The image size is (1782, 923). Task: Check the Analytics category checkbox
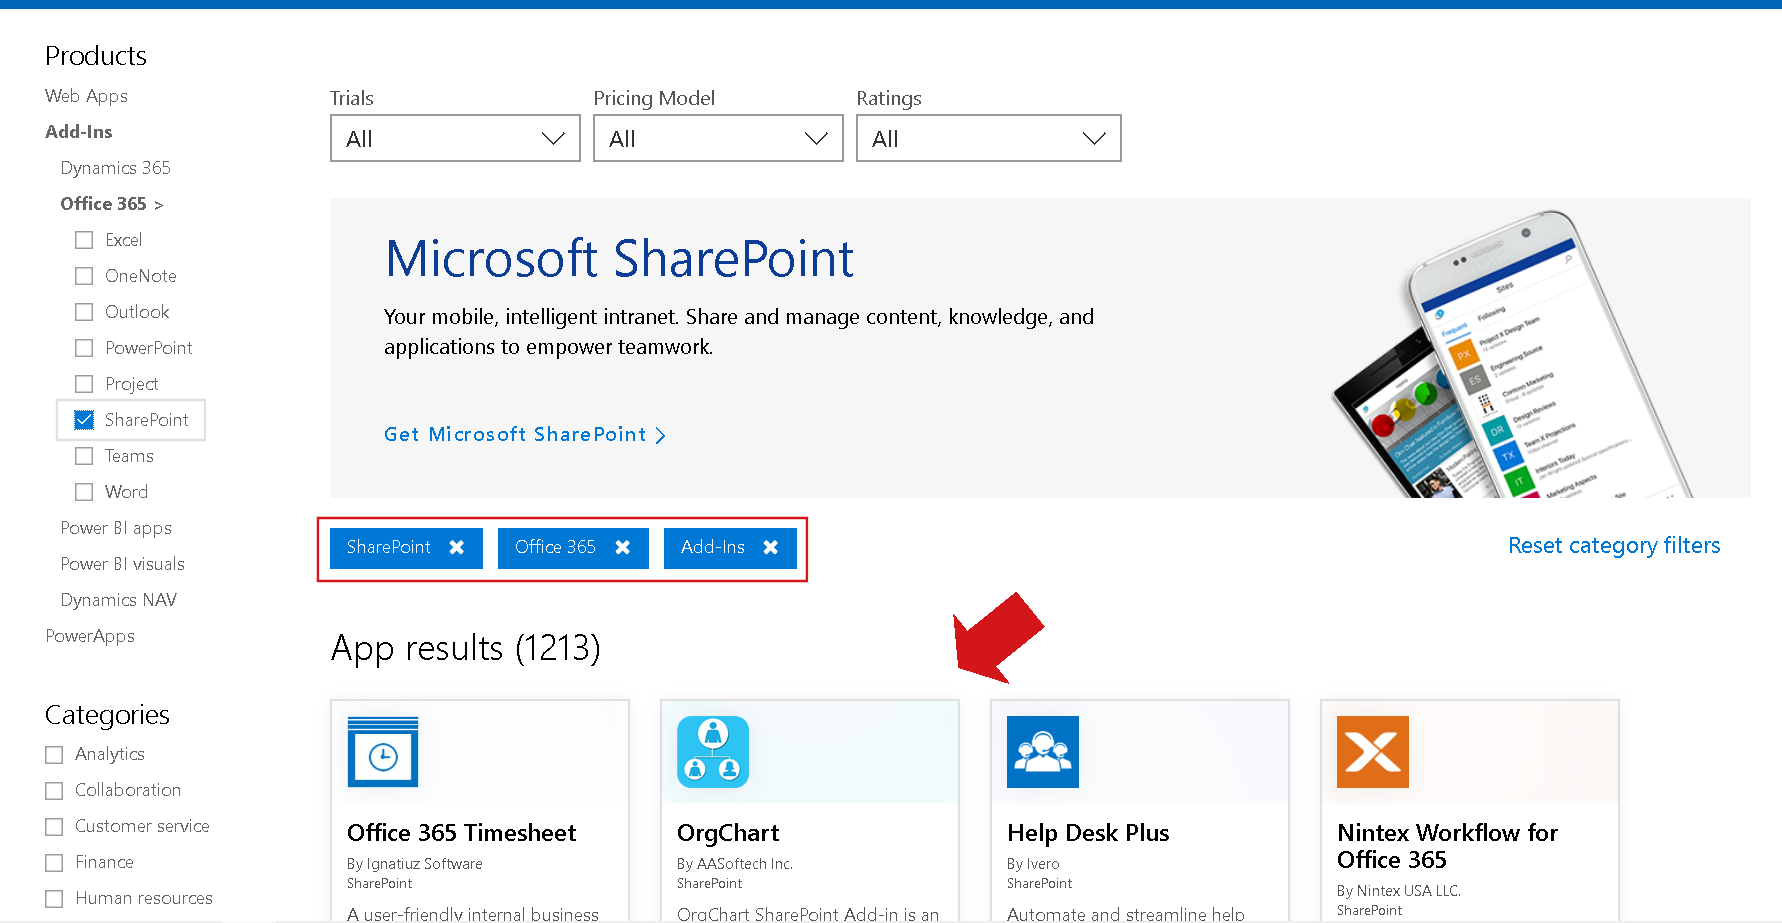[54, 755]
